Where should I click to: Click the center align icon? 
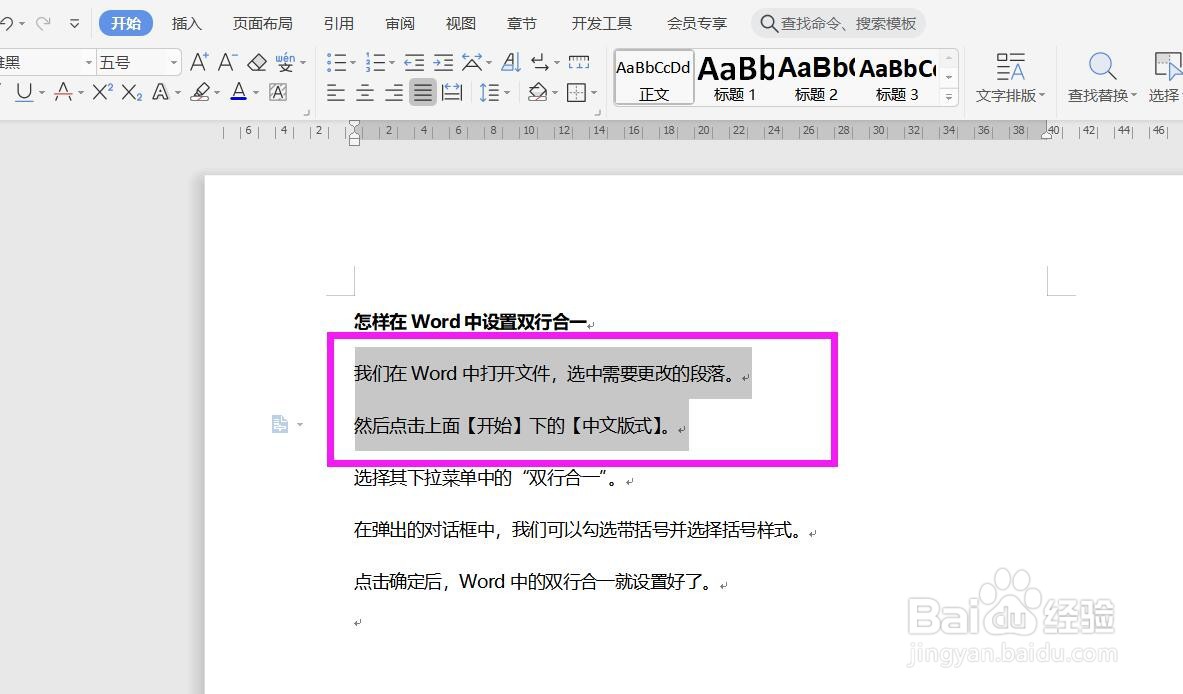(x=364, y=93)
